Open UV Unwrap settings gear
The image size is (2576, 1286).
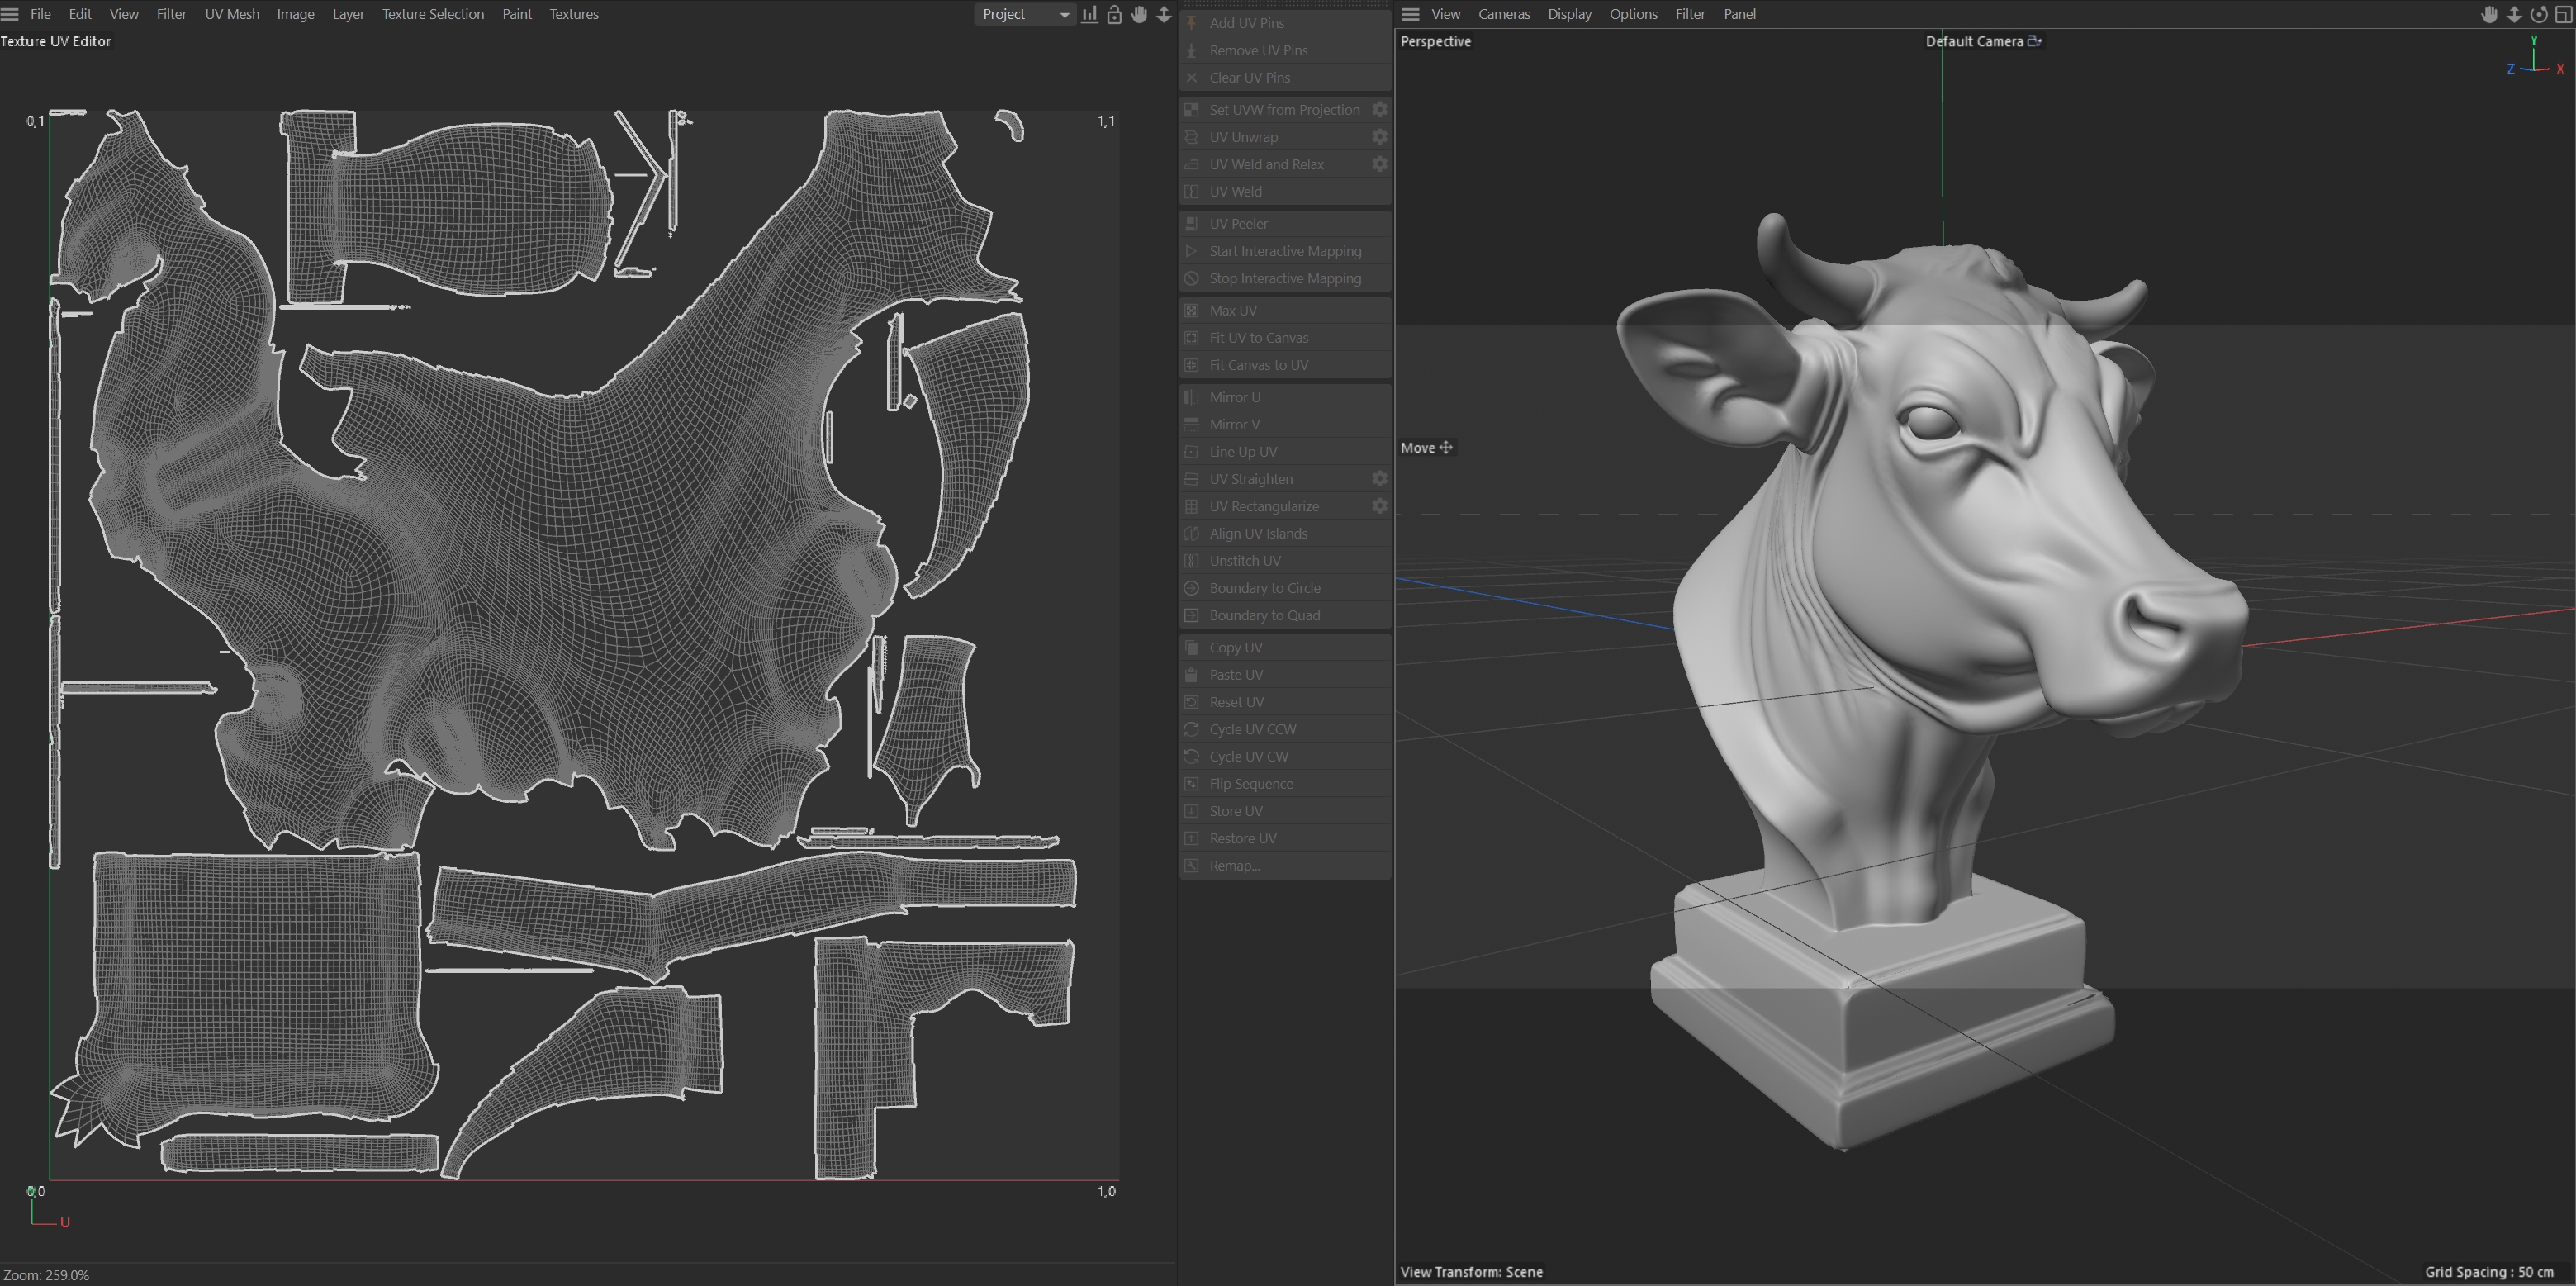[1379, 137]
